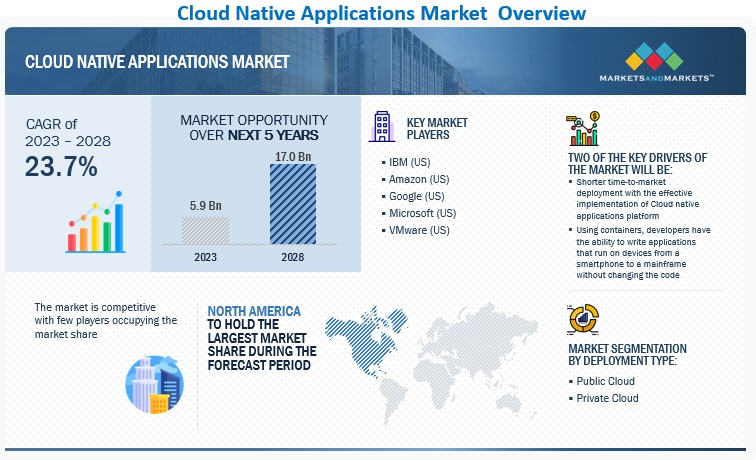Select Private Cloud deployment type
The image size is (756, 460).
coord(609,398)
